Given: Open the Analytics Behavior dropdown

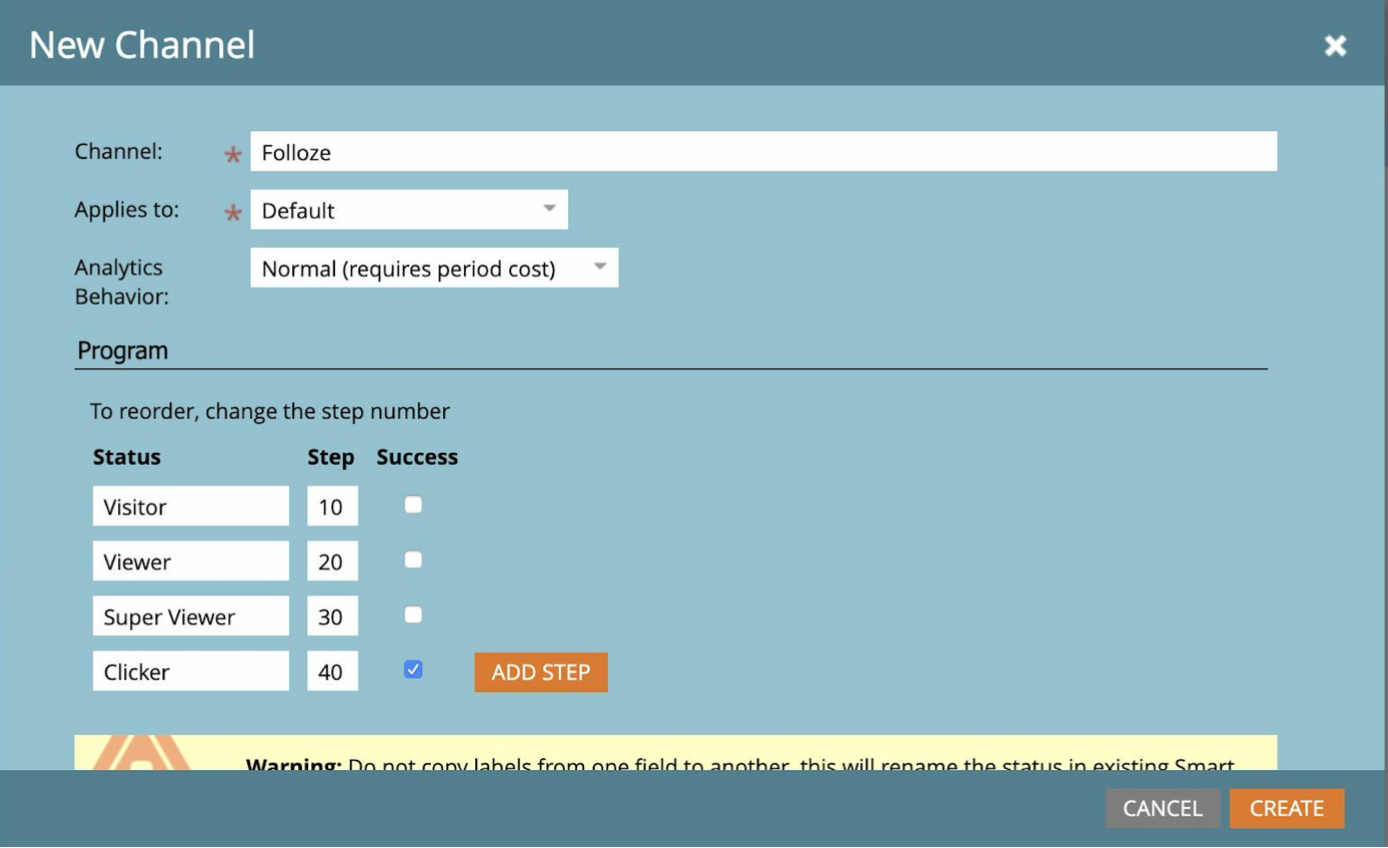Looking at the screenshot, I should (x=434, y=268).
